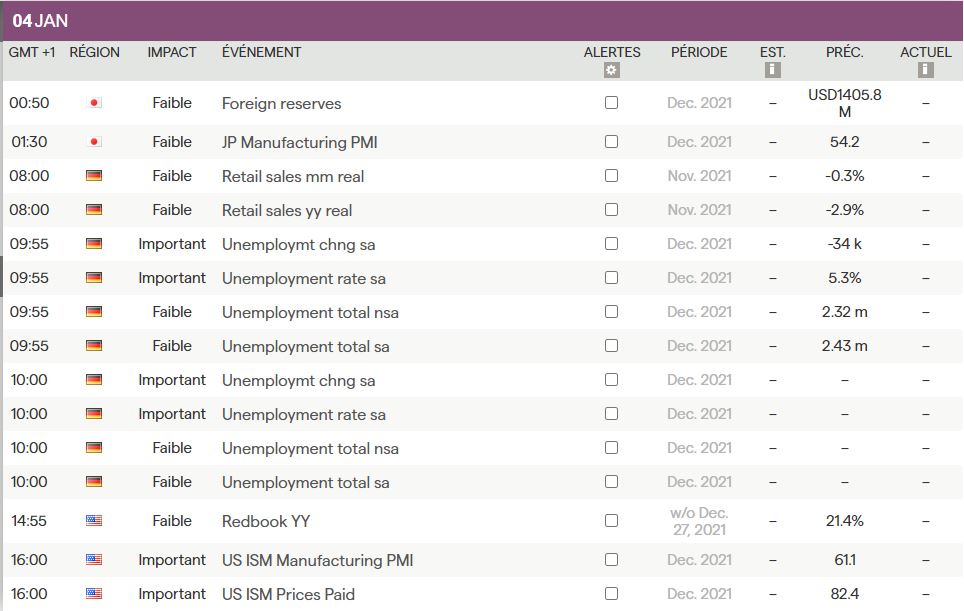Click Faible impact in Redbook YY row
The width and height of the screenshot is (964, 611).
click(172, 521)
